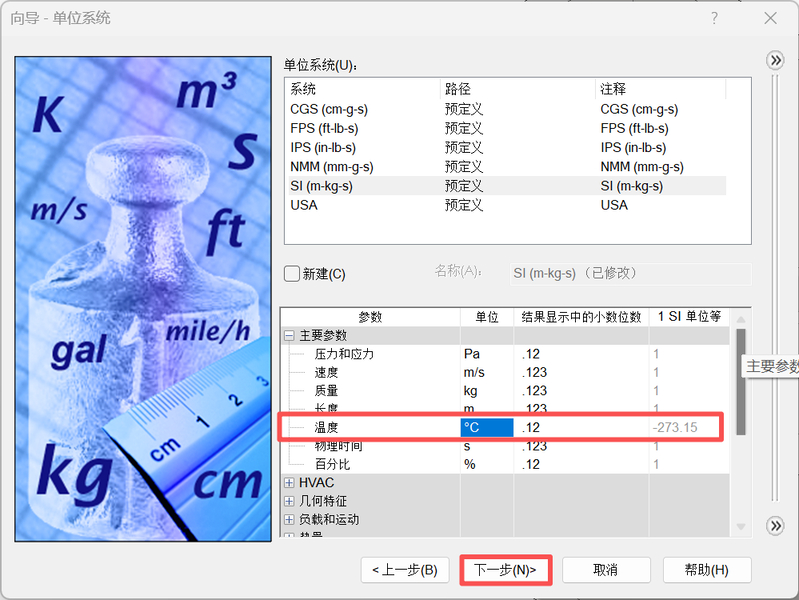Enable the 新建(C) checkbox
Screen dimensions: 799x600
(x=291, y=274)
